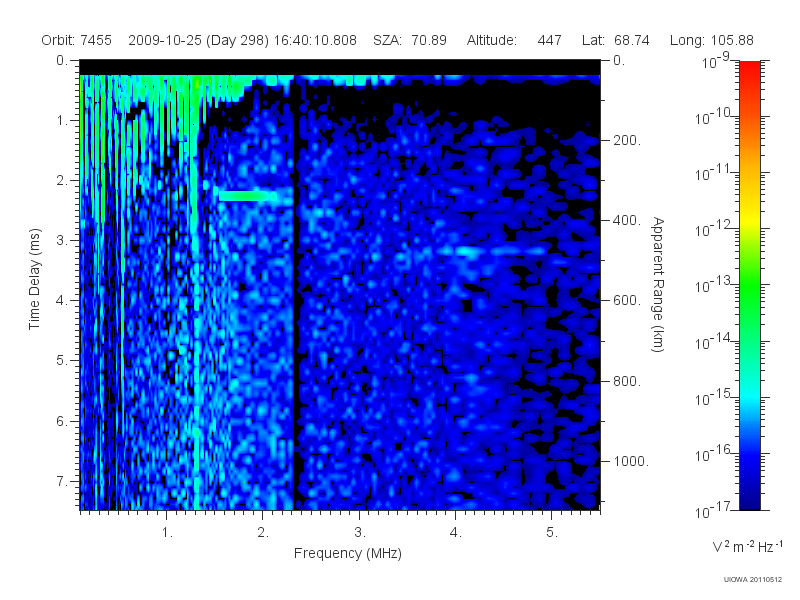Click the '600.' apparent range tick label
The image size is (800, 600).
click(627, 301)
